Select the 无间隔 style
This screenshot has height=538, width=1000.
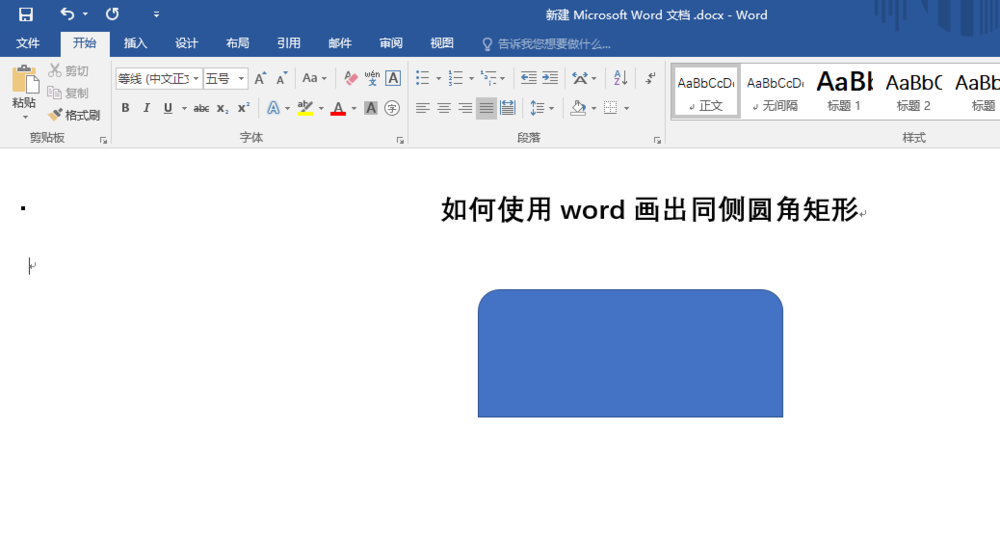pyautogui.click(x=775, y=92)
